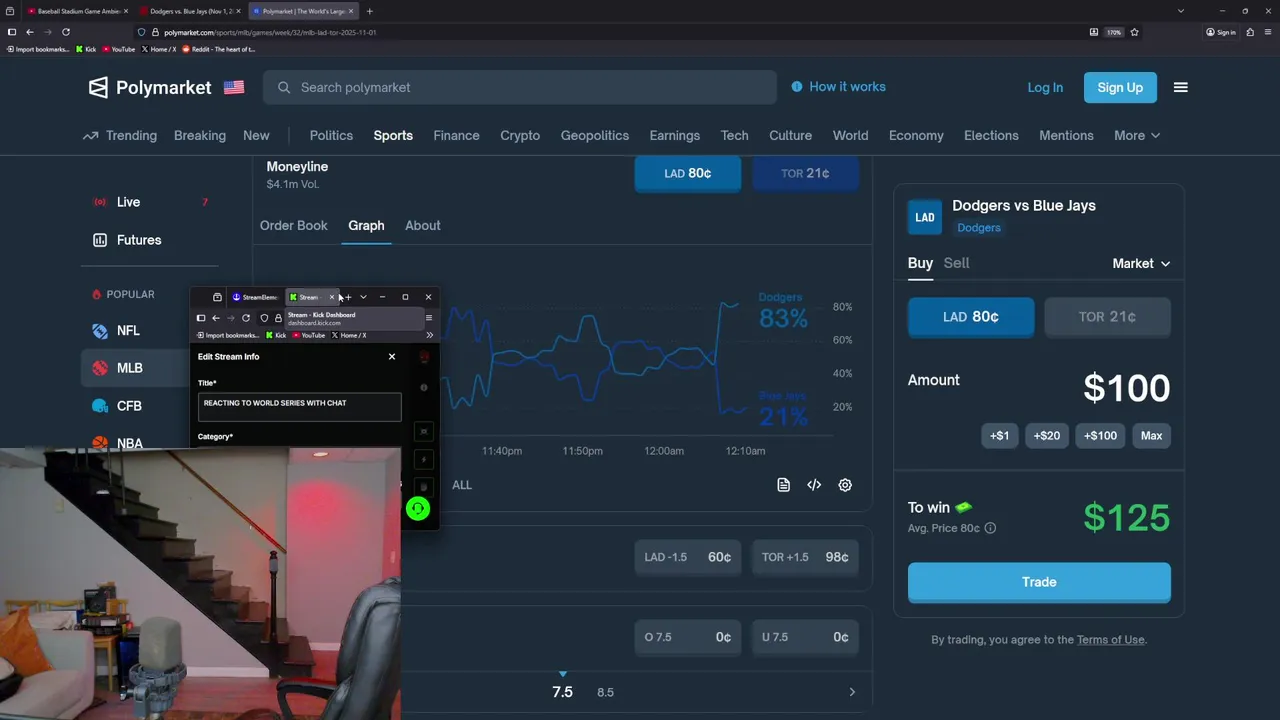Click Moneyline LAD 80¢ button
Viewport: 1280px width, 720px height.
click(x=688, y=173)
